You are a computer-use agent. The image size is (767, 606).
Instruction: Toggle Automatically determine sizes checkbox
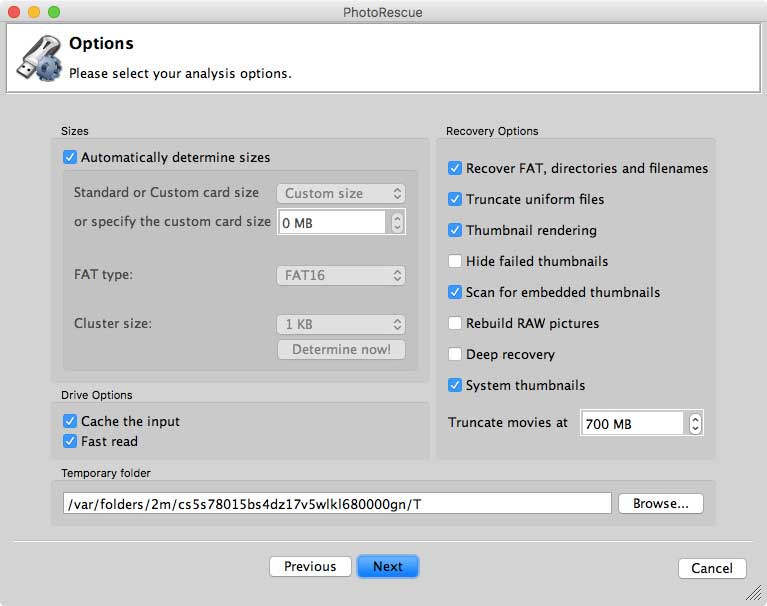pos(70,157)
